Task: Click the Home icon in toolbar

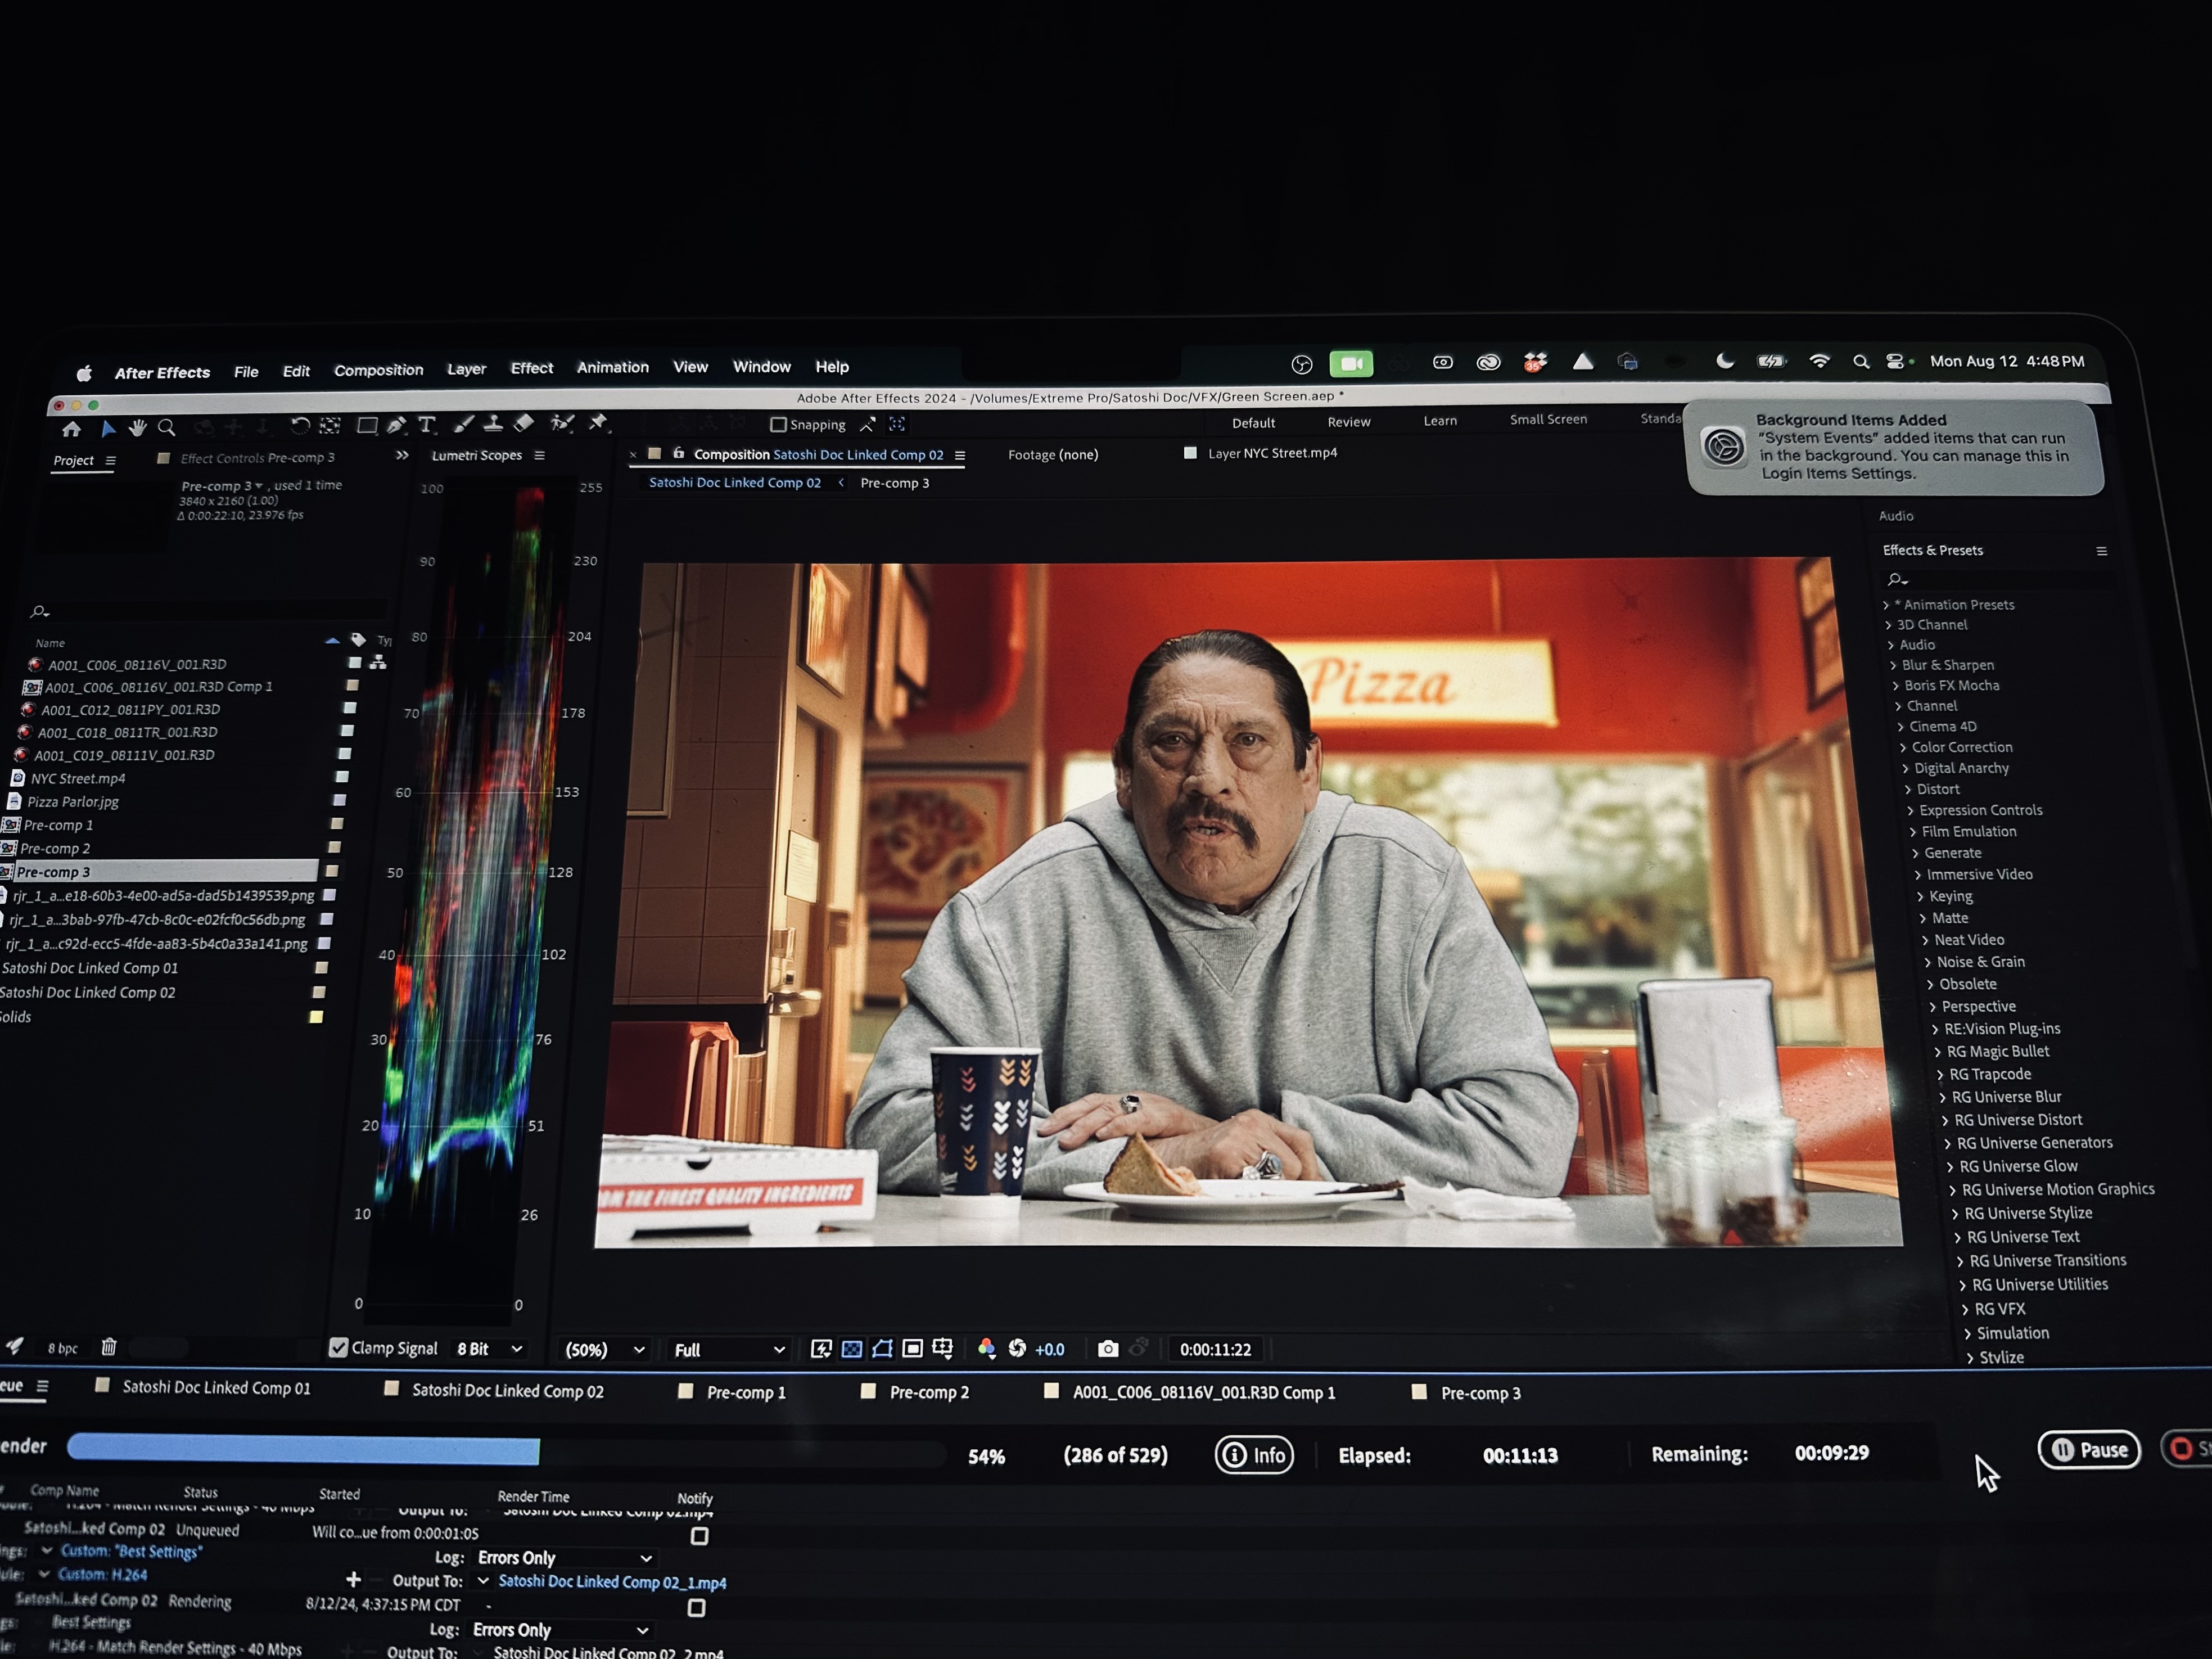Action: (x=71, y=430)
